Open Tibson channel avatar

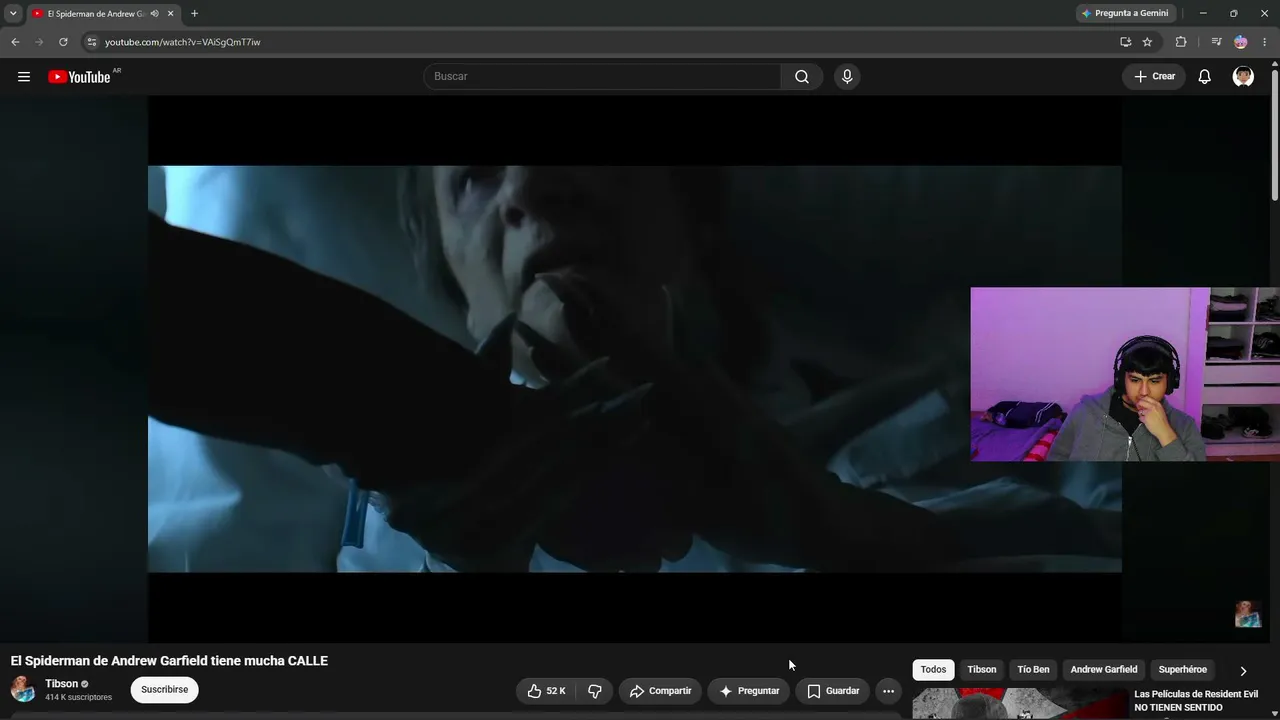[x=23, y=689]
